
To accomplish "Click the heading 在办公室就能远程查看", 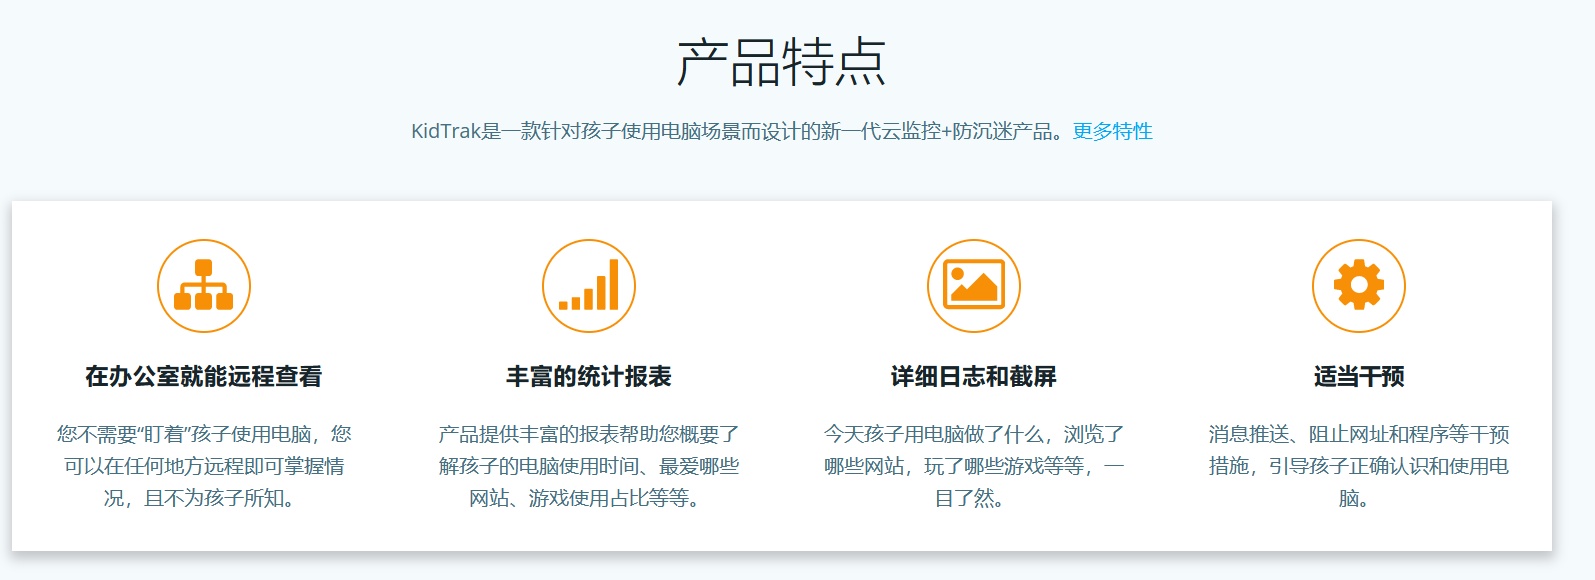I will click(204, 377).
